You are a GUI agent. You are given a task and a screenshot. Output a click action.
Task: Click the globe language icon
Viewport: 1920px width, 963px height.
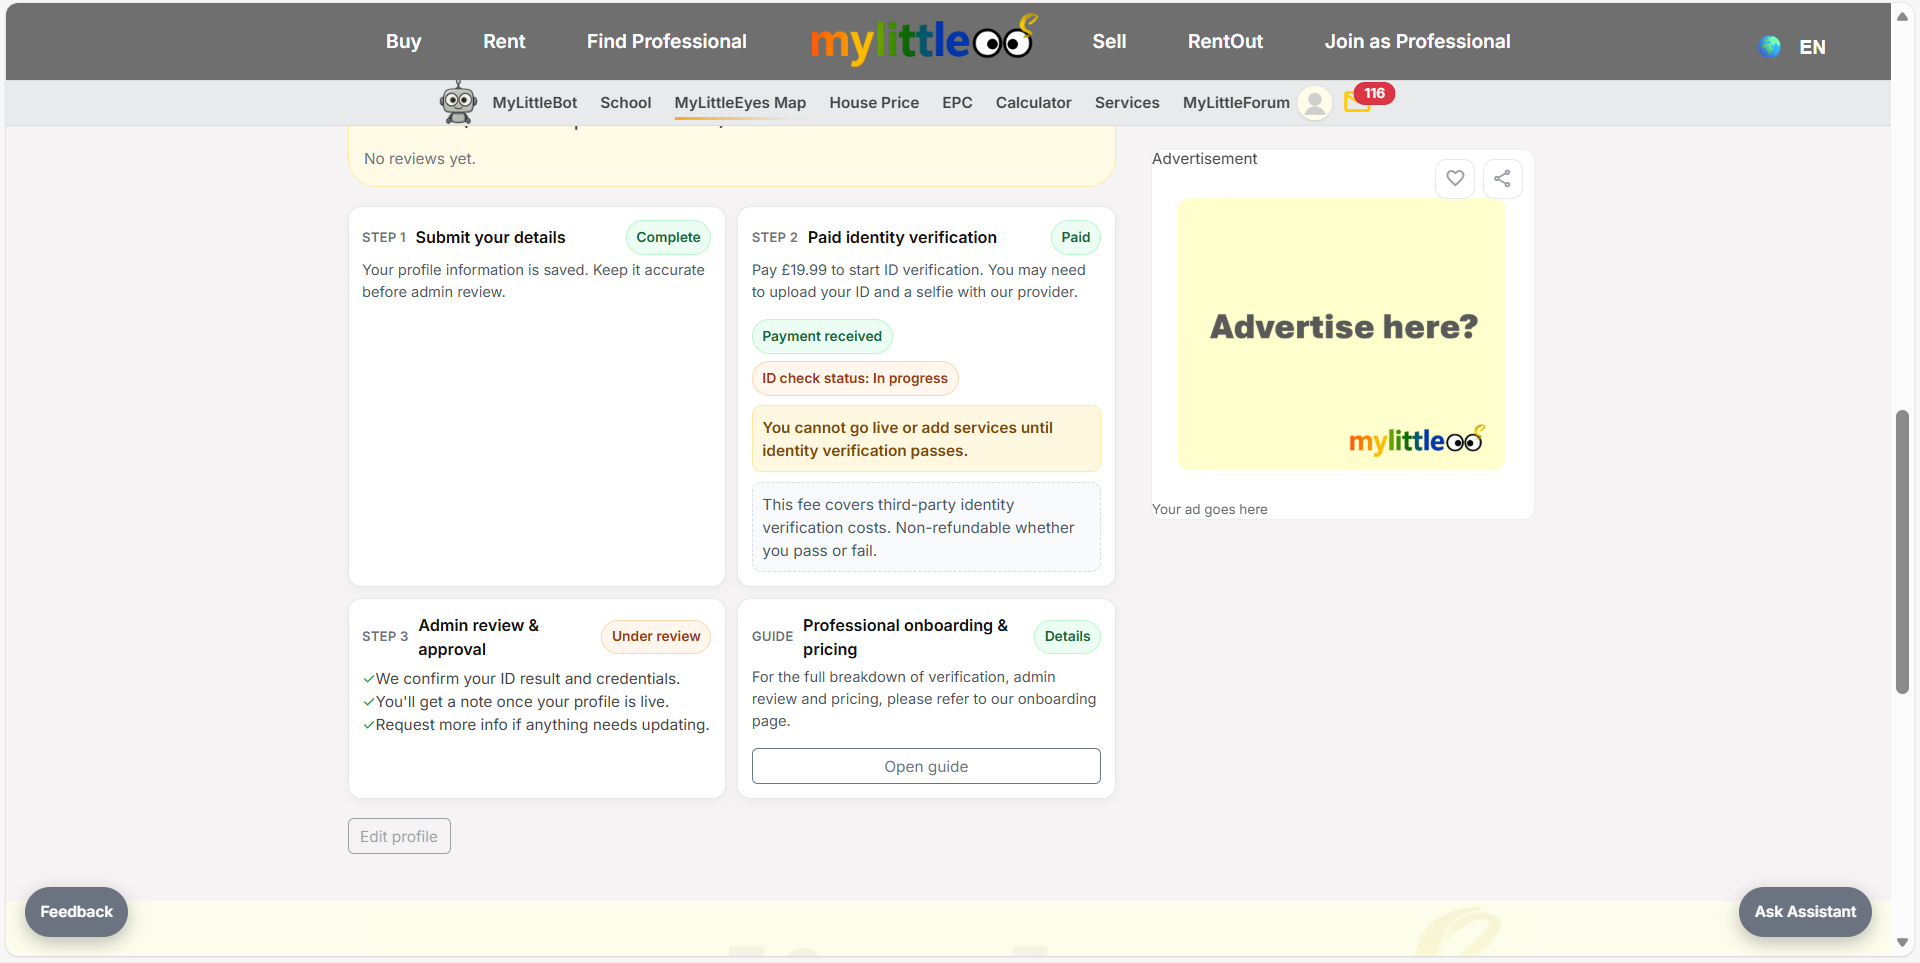coord(1770,46)
